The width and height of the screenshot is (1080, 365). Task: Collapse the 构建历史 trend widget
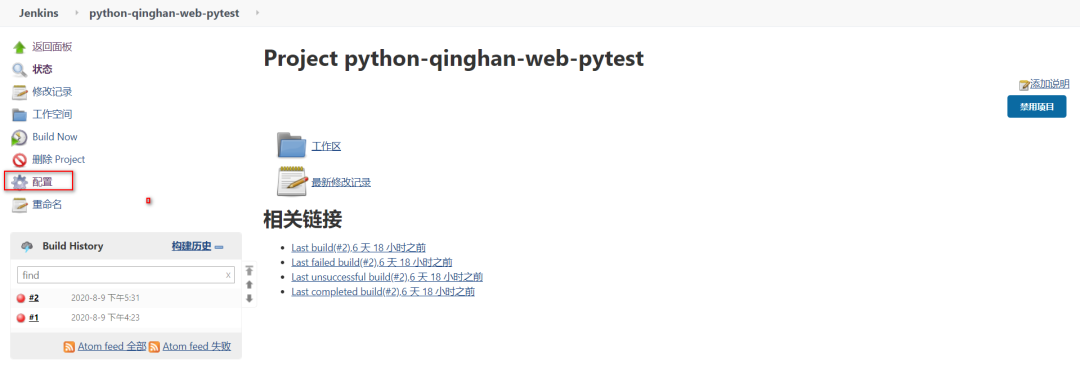[219, 247]
